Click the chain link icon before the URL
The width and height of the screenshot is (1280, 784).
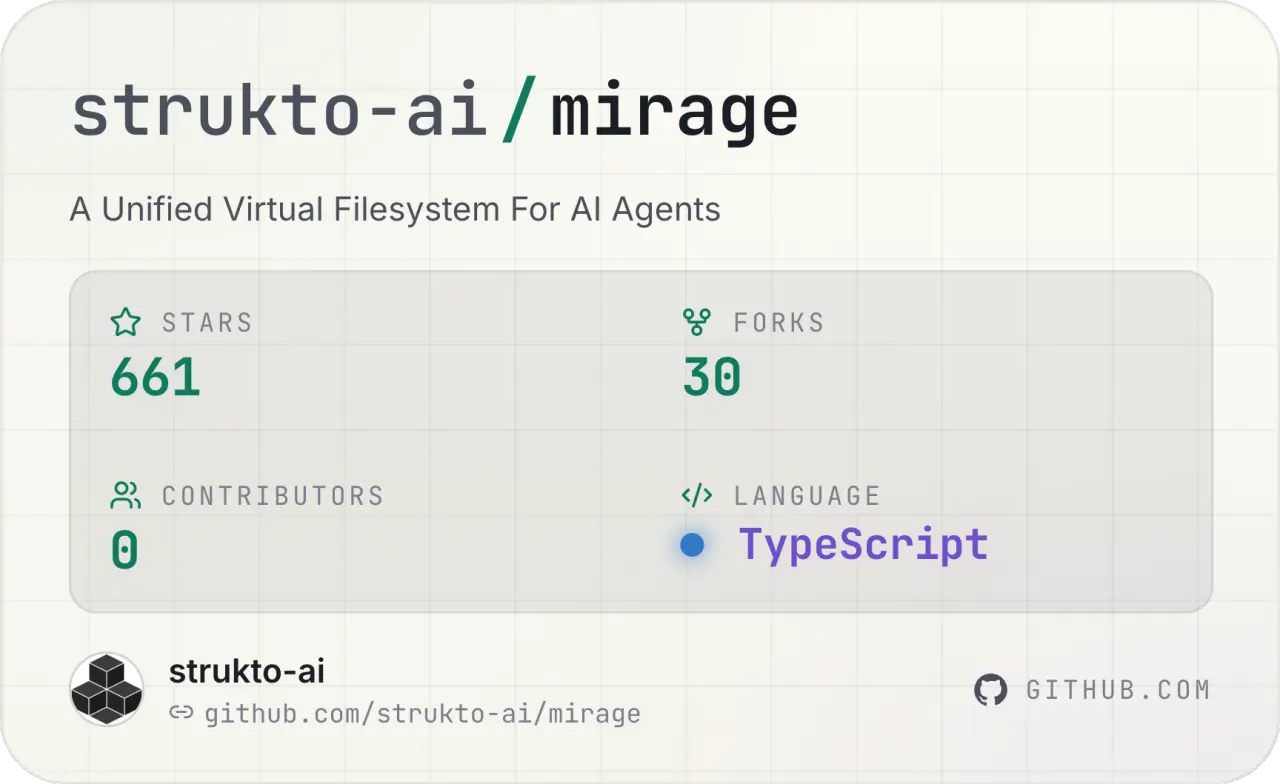point(181,713)
